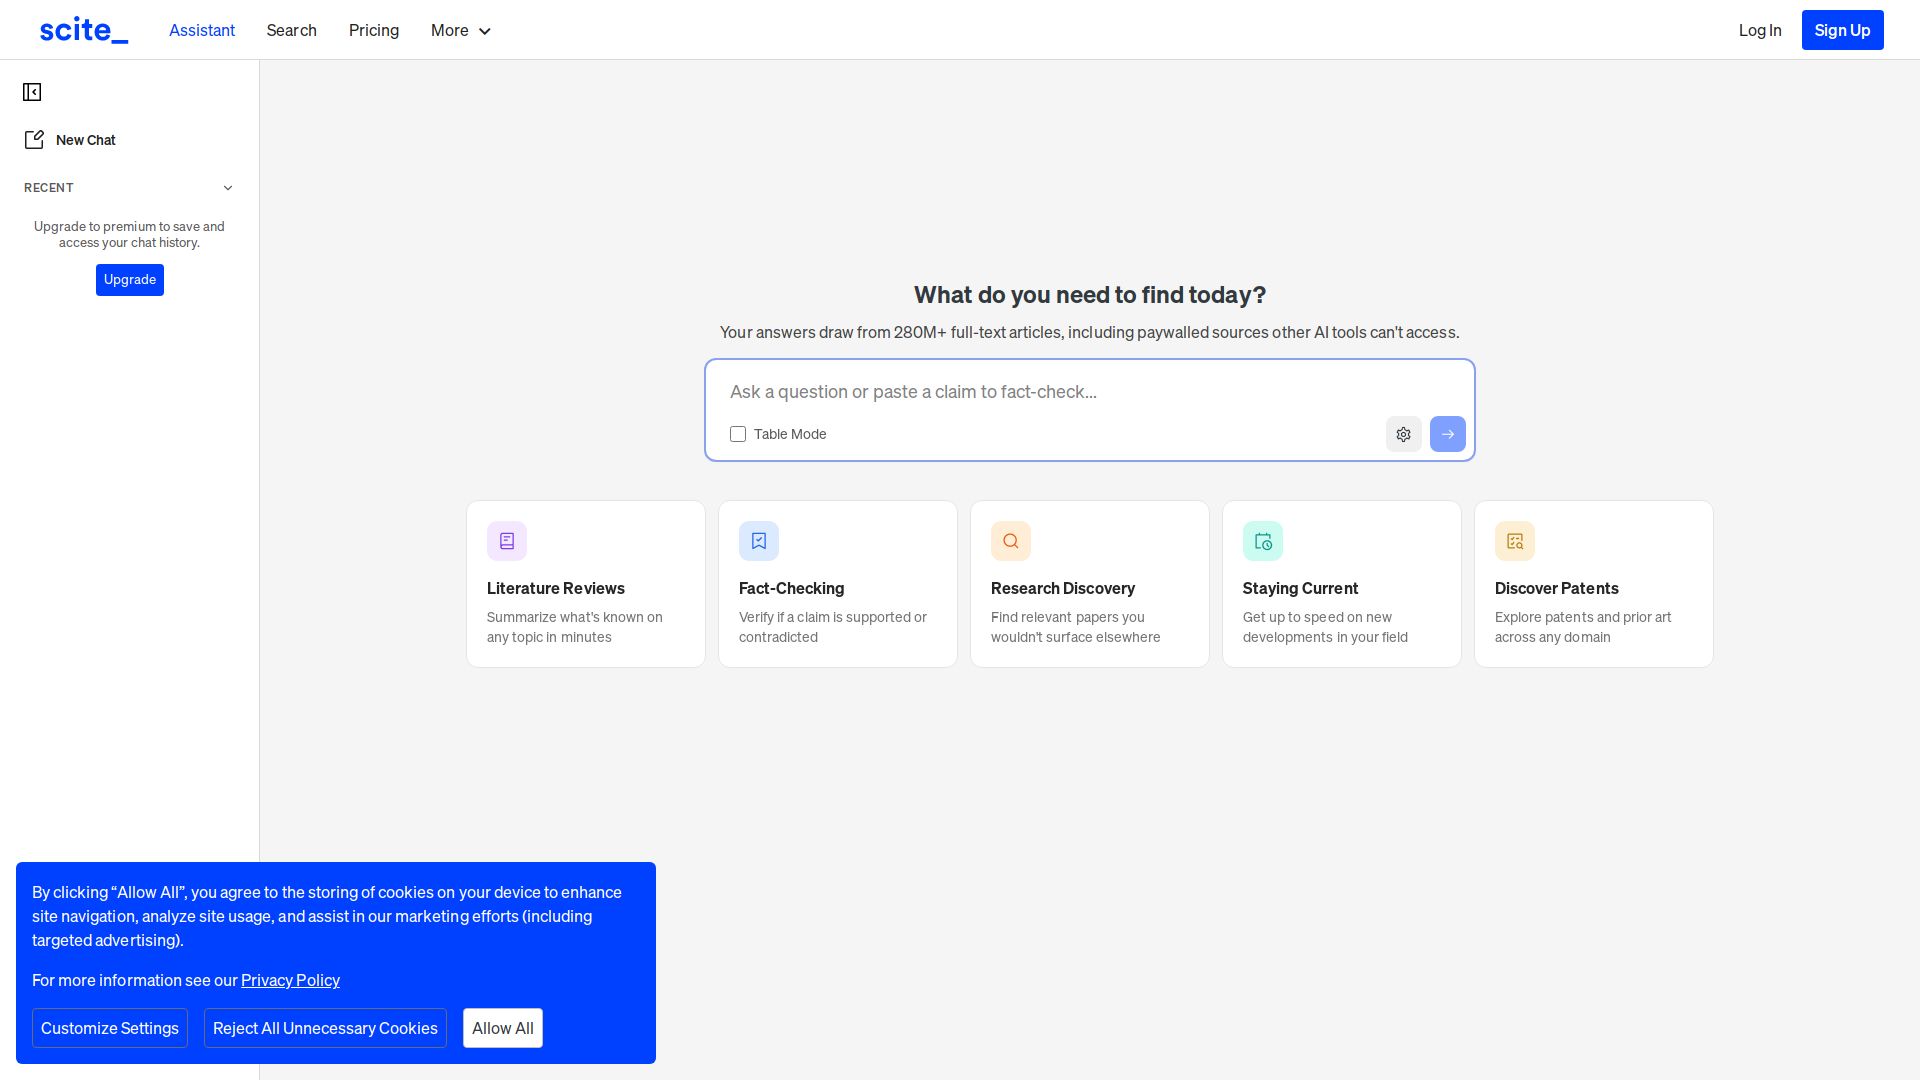1920x1080 pixels.
Task: Enable the Table Mode checkbox
Action: click(738, 434)
